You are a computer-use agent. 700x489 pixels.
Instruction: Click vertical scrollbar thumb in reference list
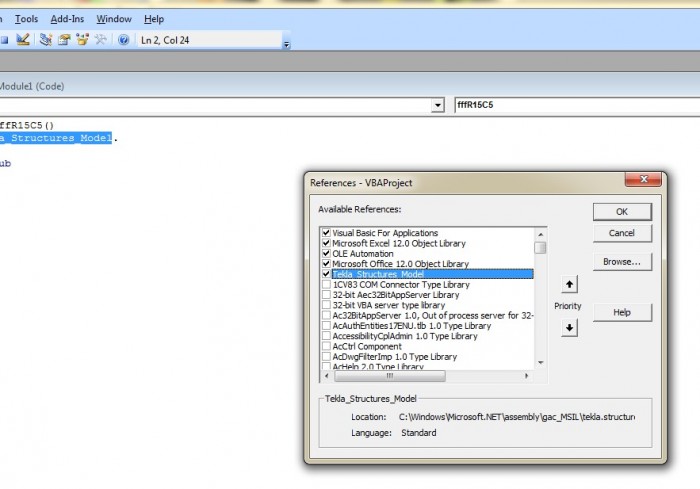click(541, 247)
